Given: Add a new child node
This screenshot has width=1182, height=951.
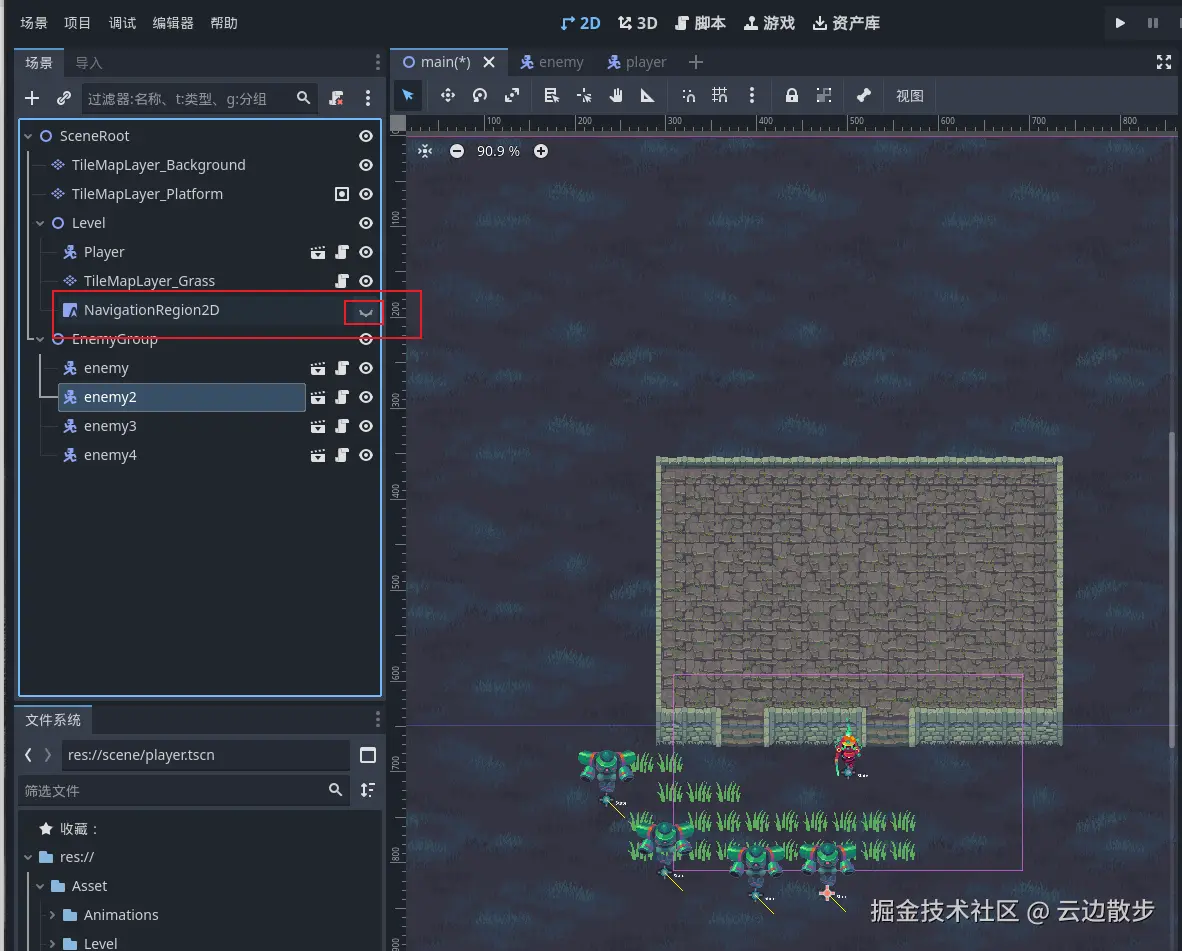Looking at the screenshot, I should [x=32, y=98].
